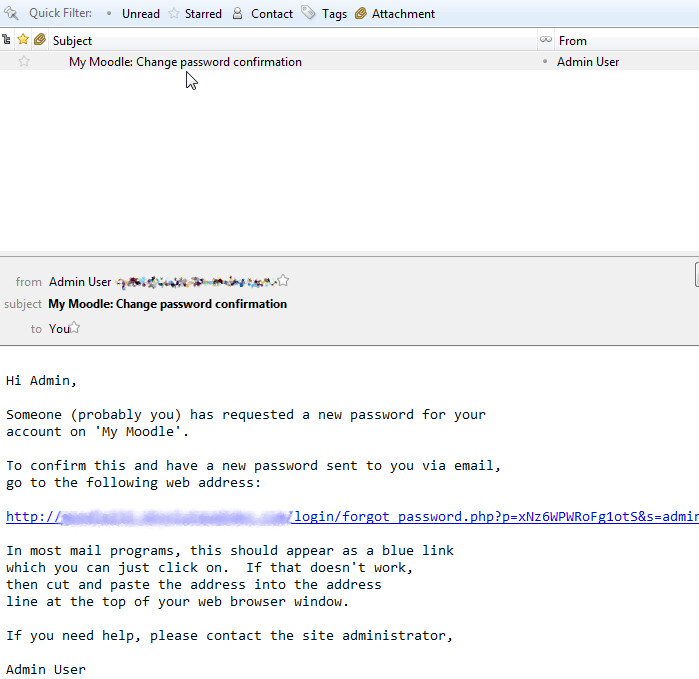Click the 'You' recipient in header
Viewport: 699px width, 679px height.
(59, 329)
